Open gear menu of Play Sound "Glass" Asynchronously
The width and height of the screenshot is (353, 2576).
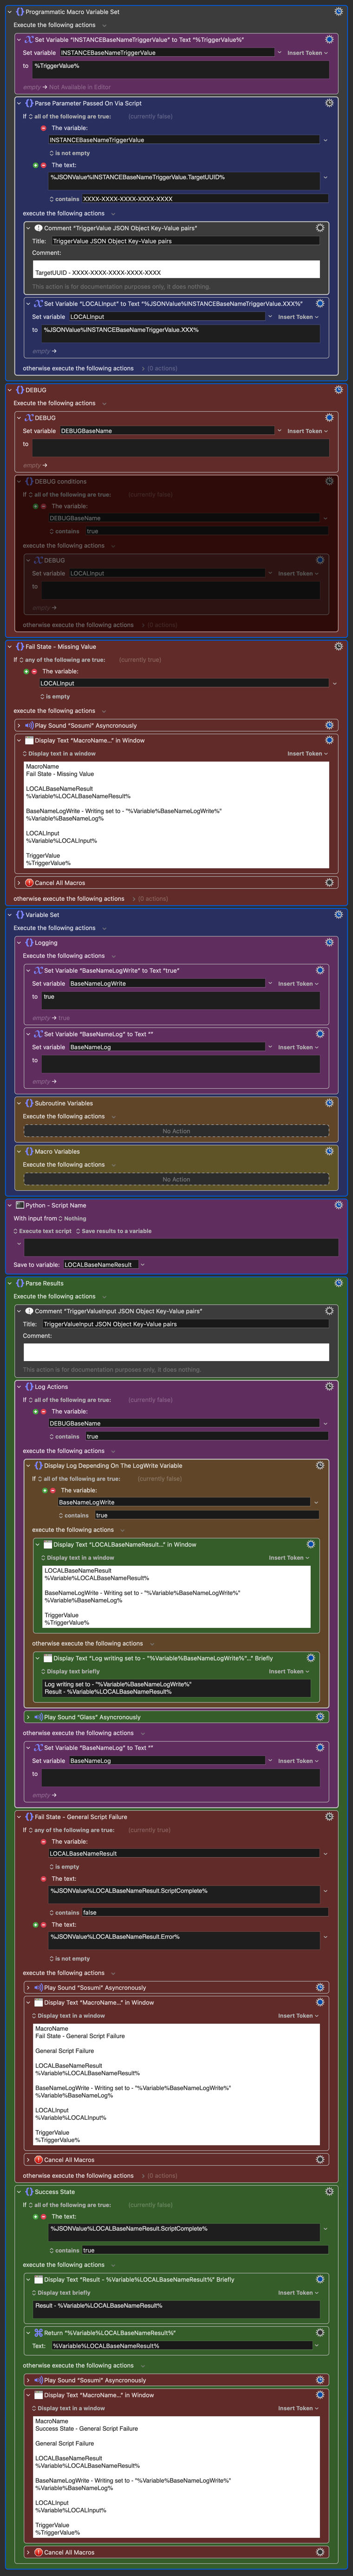coord(320,1716)
